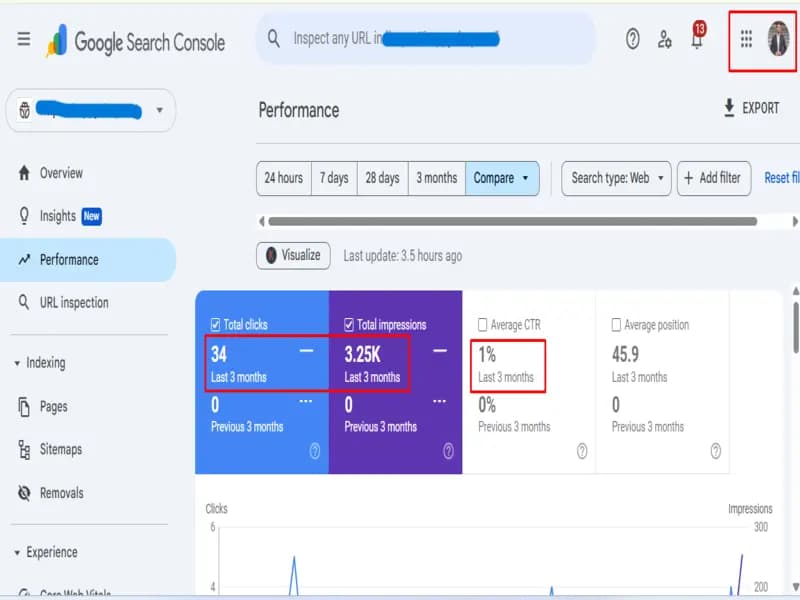The height and width of the screenshot is (600, 800).
Task: Click the Google Search Console logo
Action: click(136, 41)
